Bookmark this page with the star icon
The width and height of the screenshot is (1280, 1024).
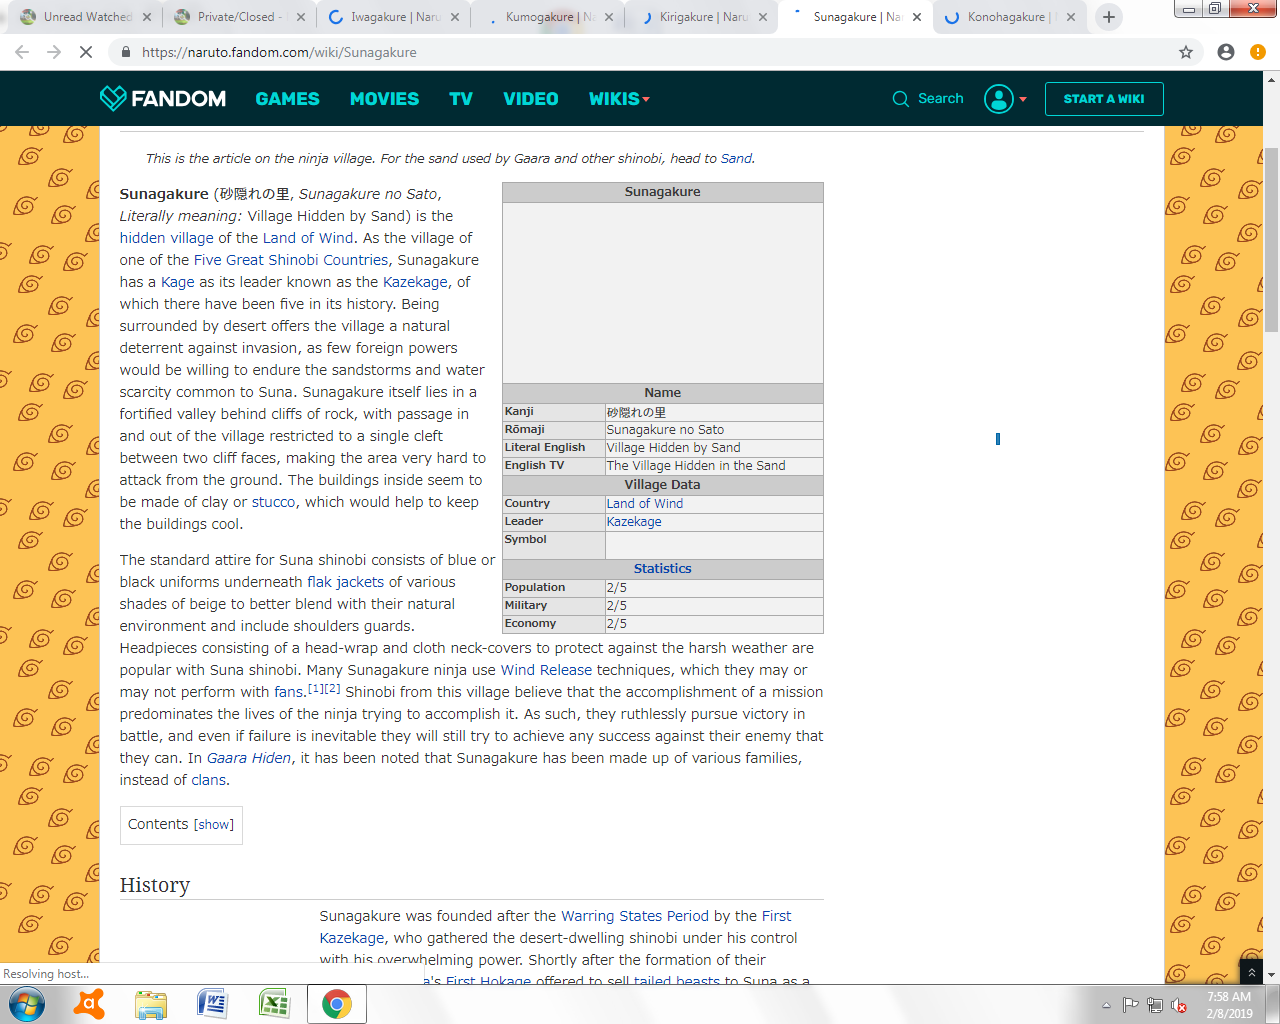point(1185,52)
